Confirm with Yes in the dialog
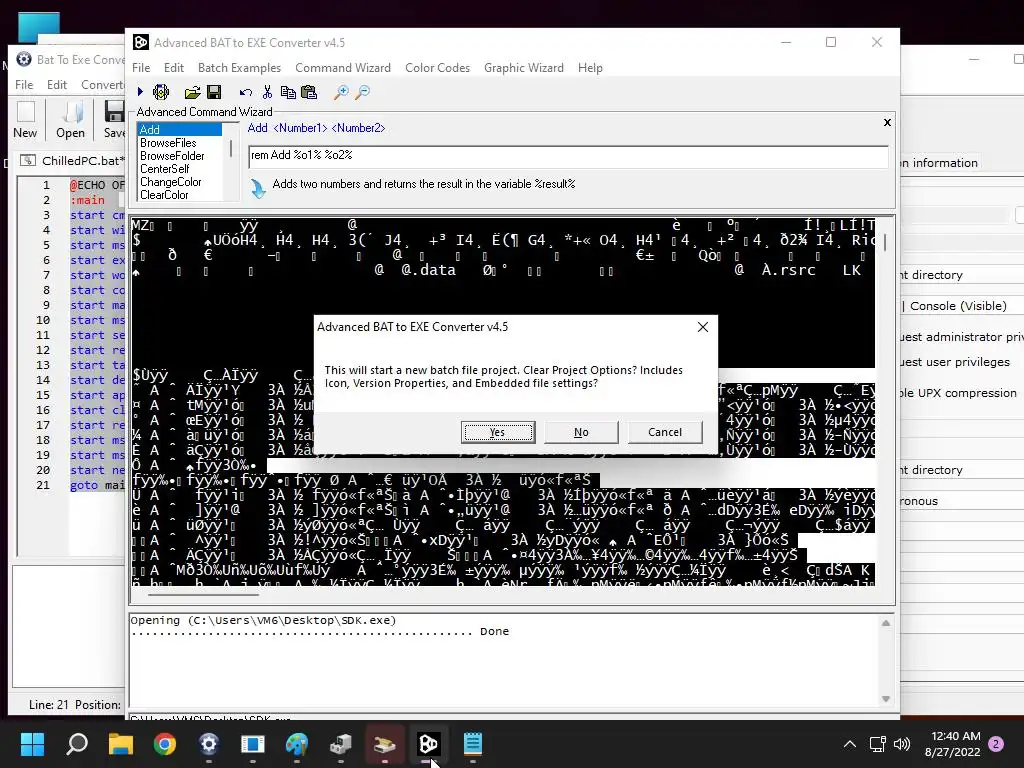1024x768 pixels. [498, 432]
